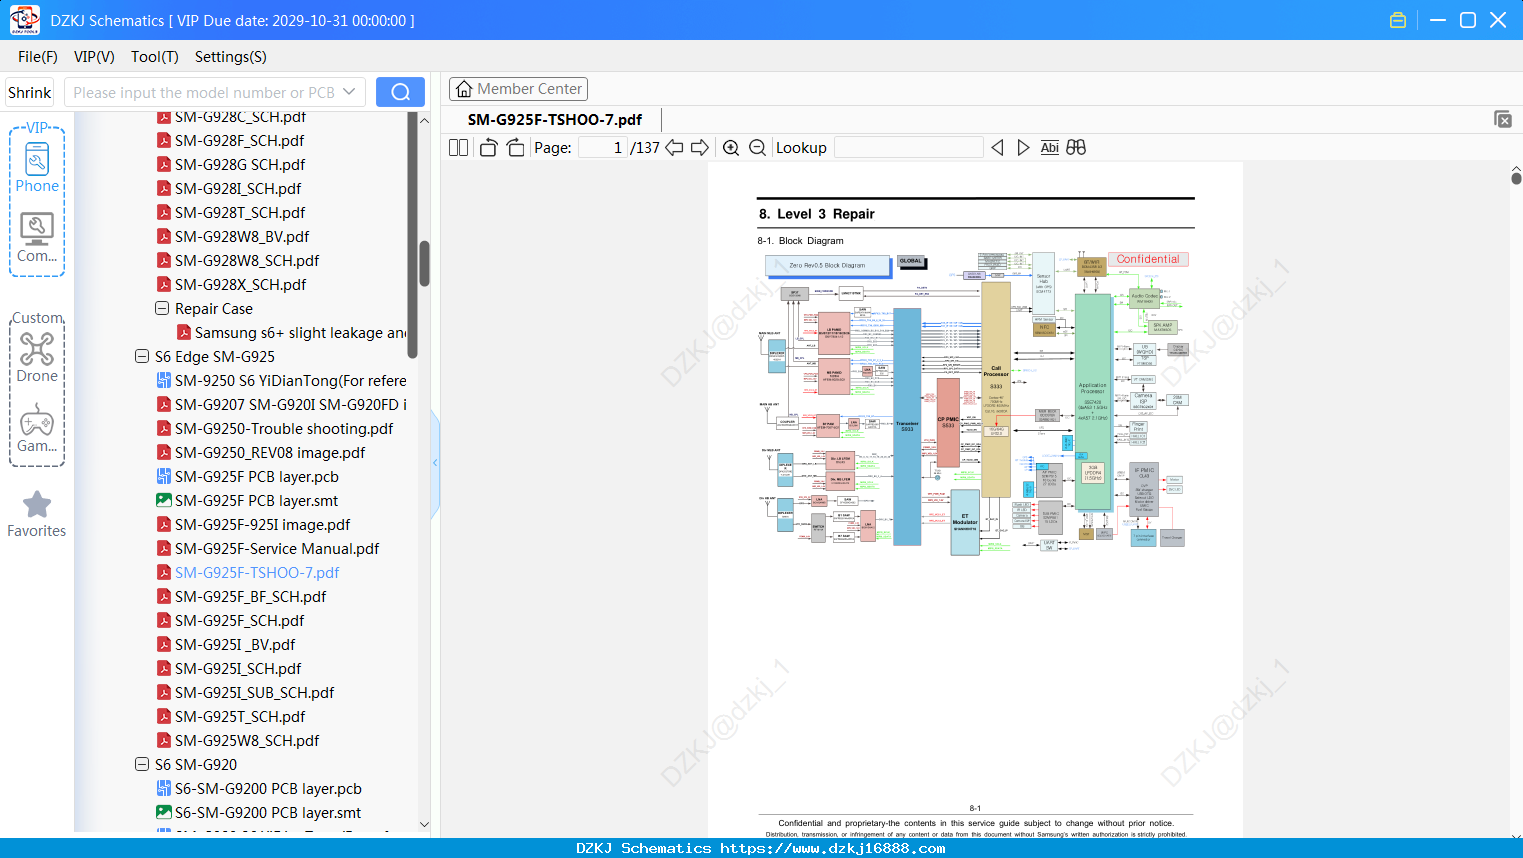
Task: Open the Game console category
Action: pyautogui.click(x=37, y=428)
